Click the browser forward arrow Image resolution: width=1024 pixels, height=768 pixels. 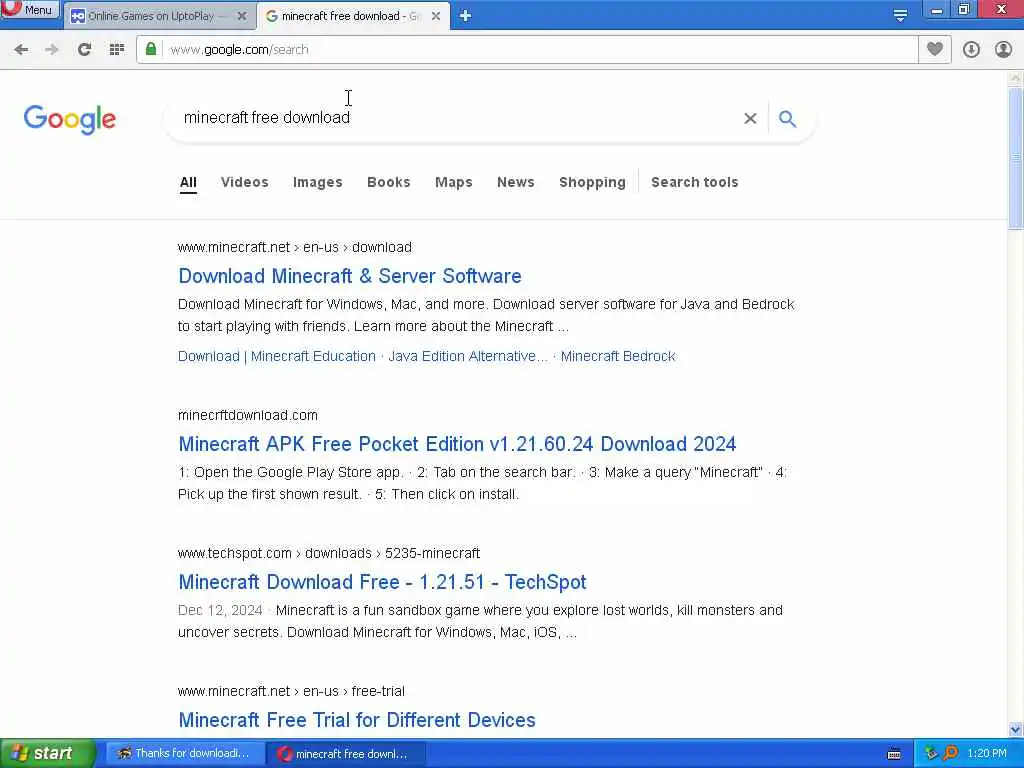point(52,50)
